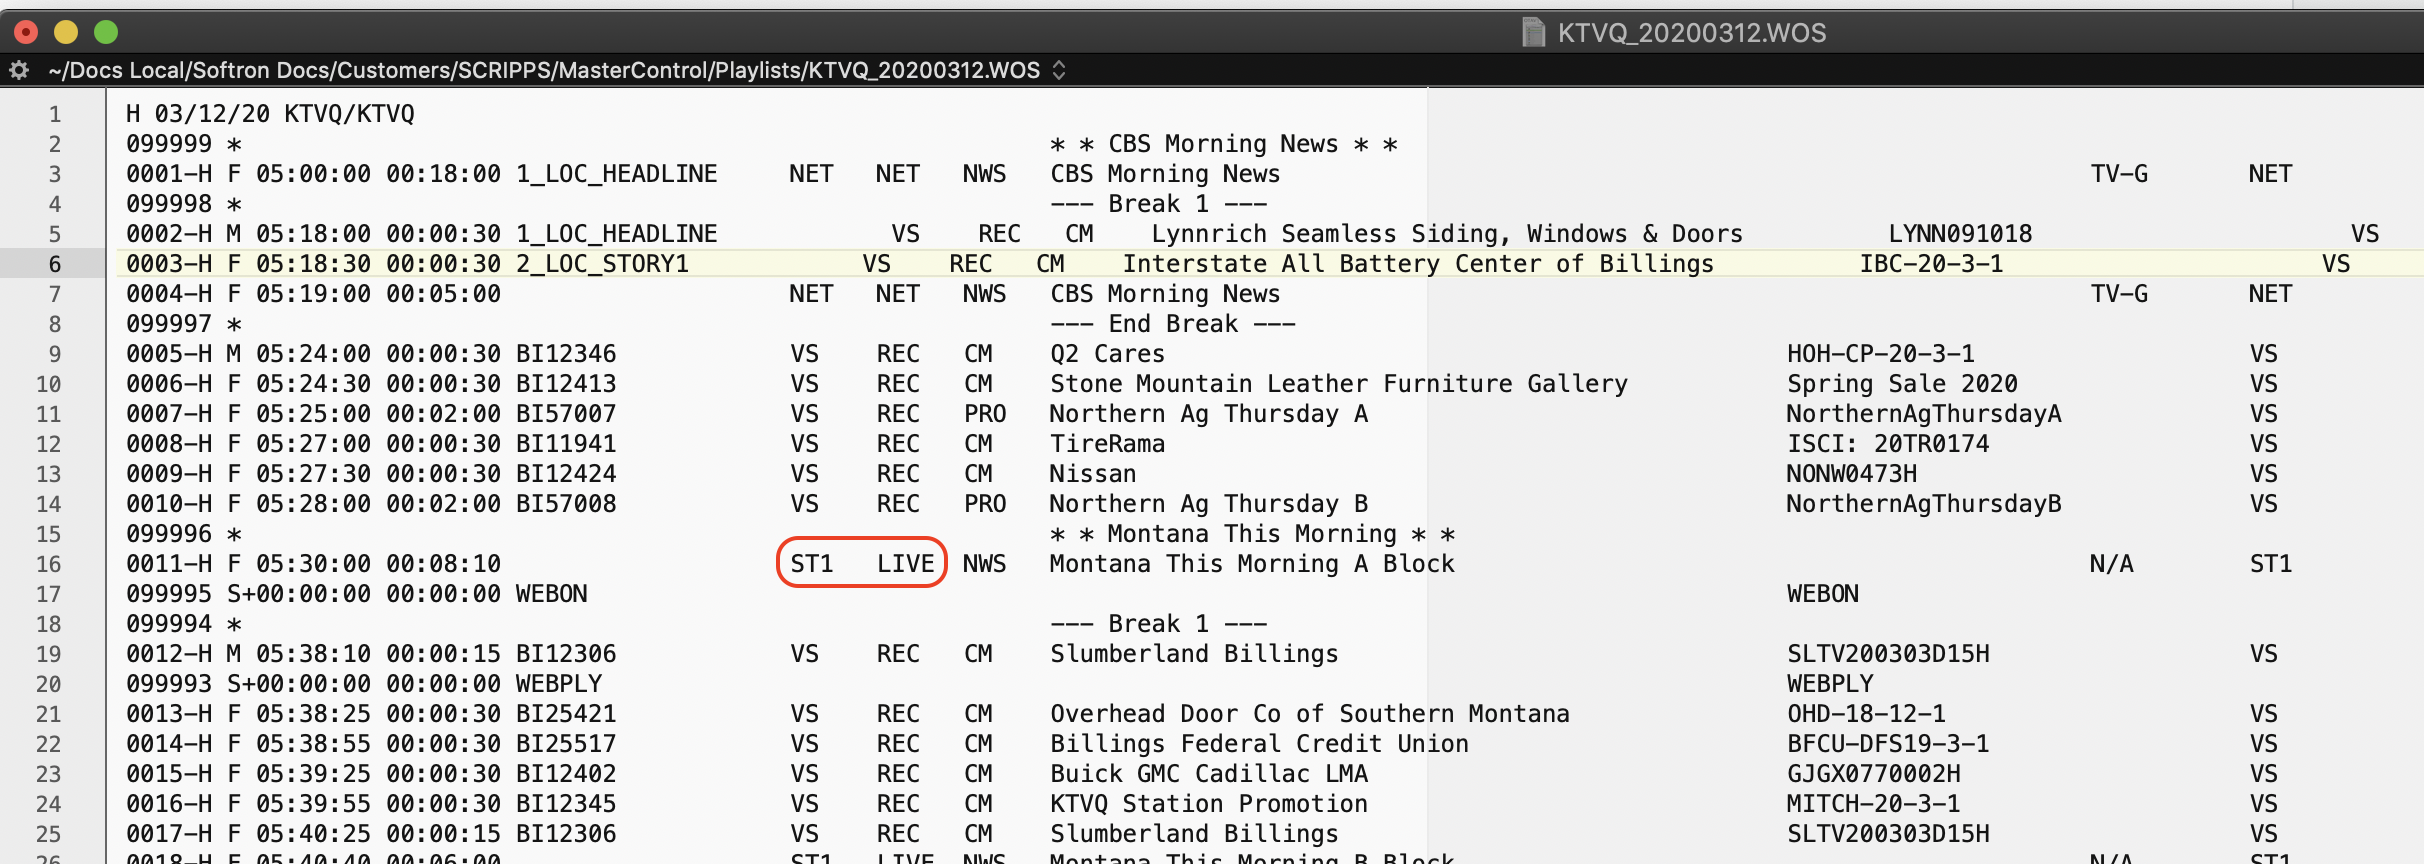Click 'NONW0473H' code
2424x864 pixels.
[x=1852, y=474]
